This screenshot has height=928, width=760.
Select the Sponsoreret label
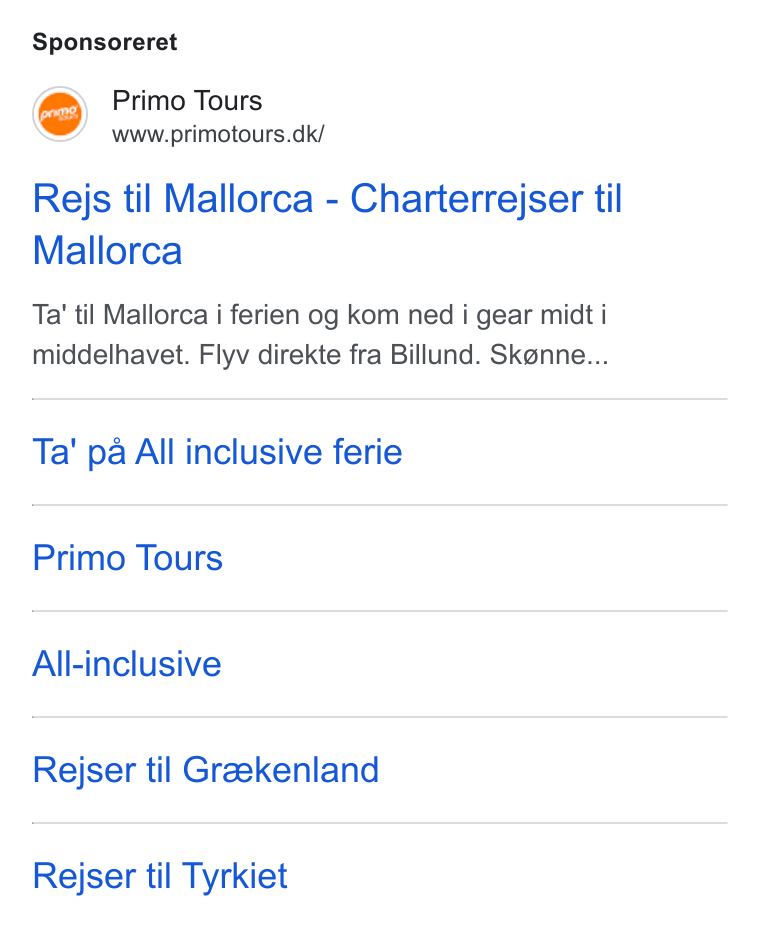(105, 42)
